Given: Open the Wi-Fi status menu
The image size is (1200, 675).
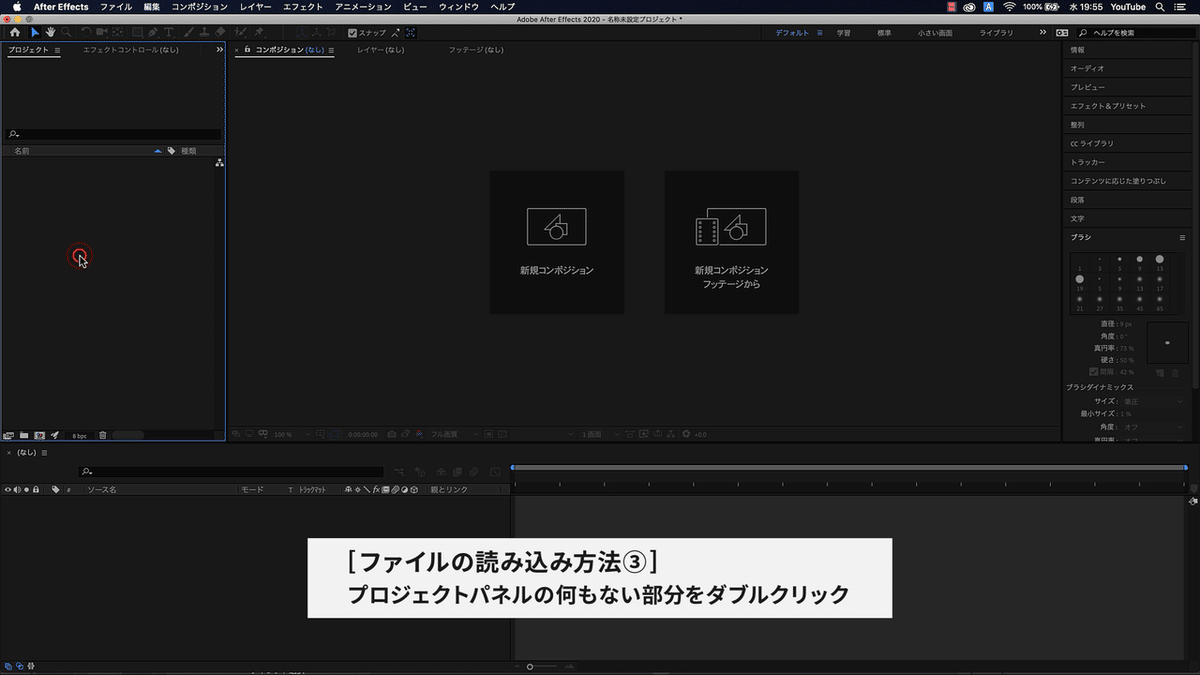Looking at the screenshot, I should pyautogui.click(x=1009, y=6).
